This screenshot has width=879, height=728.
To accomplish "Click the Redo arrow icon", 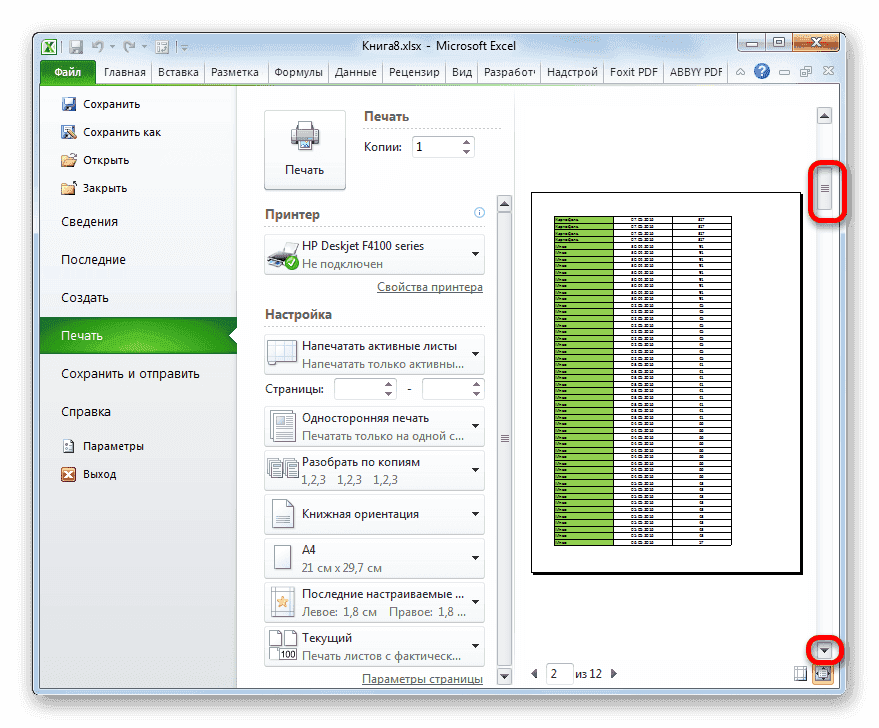I will [x=131, y=46].
